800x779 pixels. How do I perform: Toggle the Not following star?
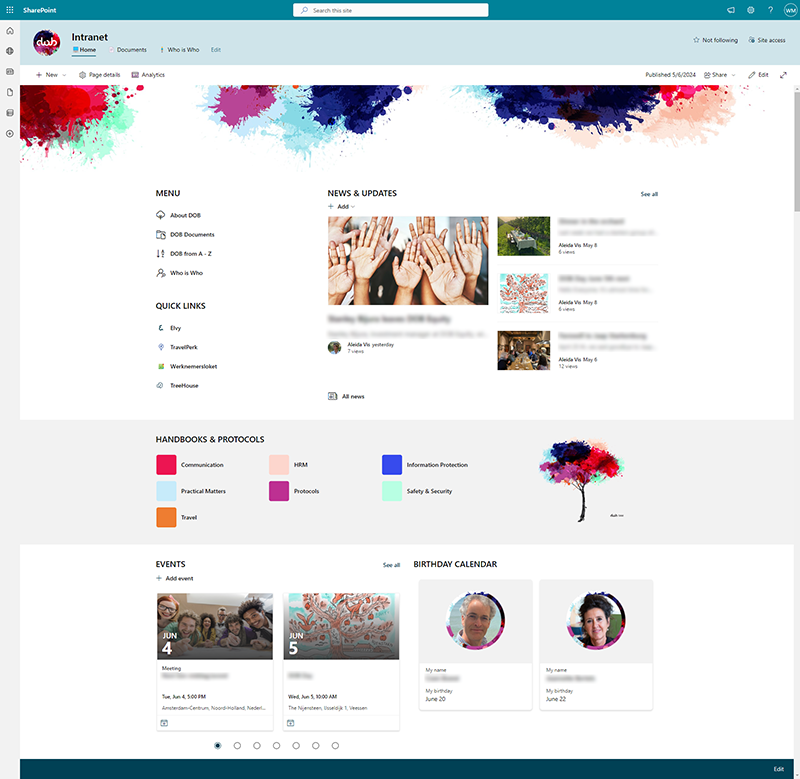(x=715, y=40)
